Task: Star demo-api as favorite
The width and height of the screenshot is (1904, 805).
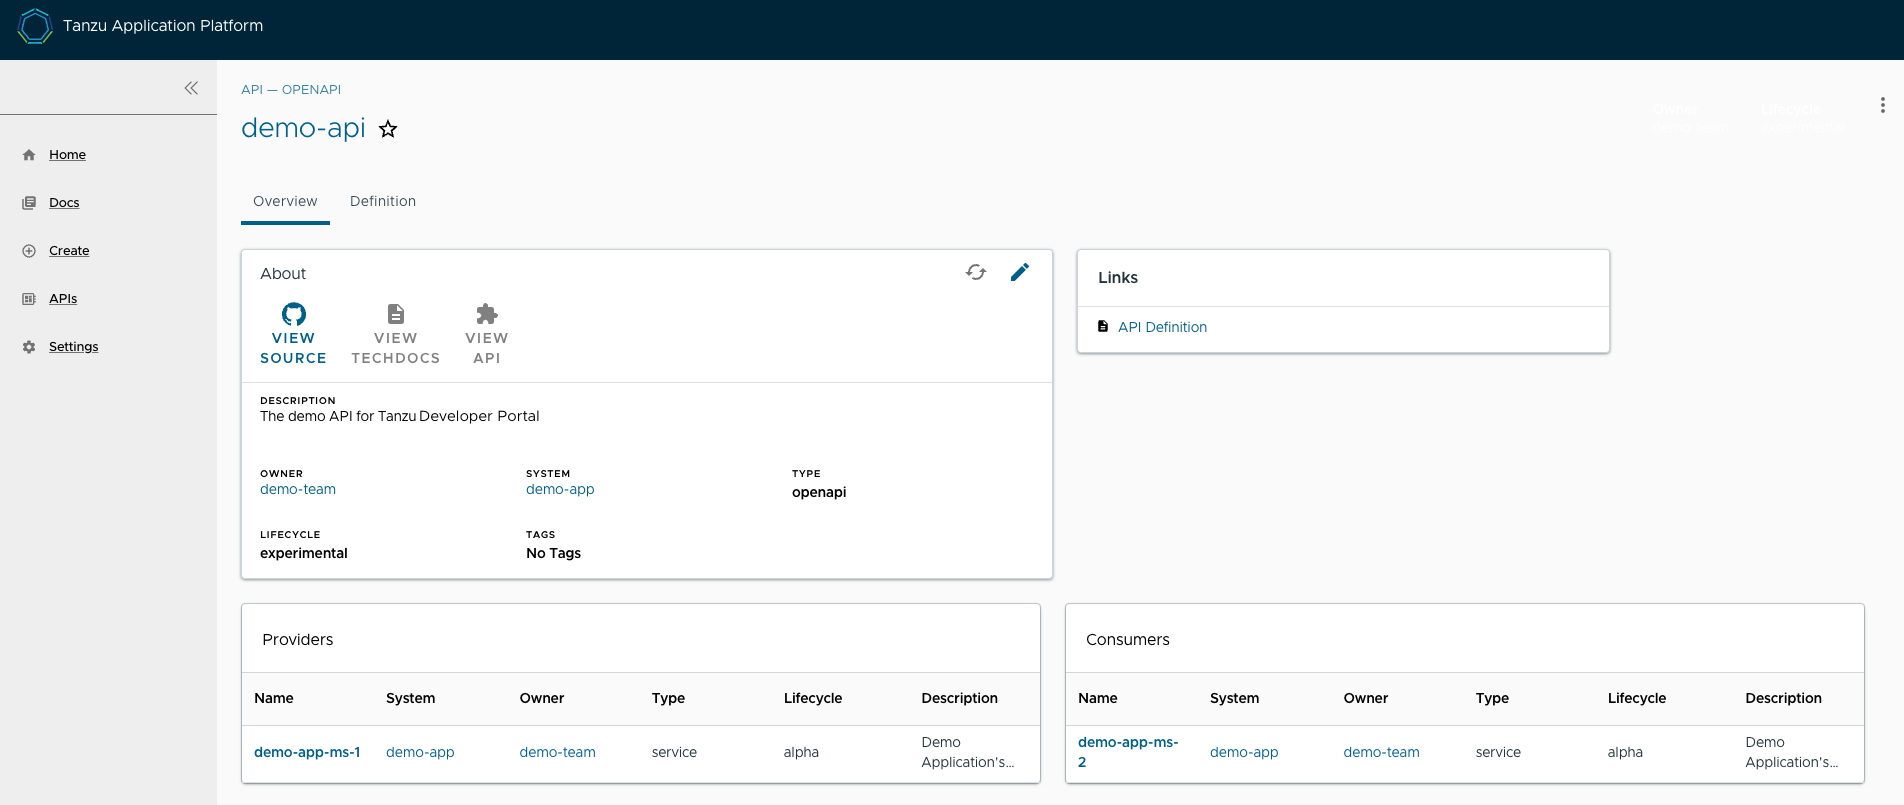Action: point(388,129)
